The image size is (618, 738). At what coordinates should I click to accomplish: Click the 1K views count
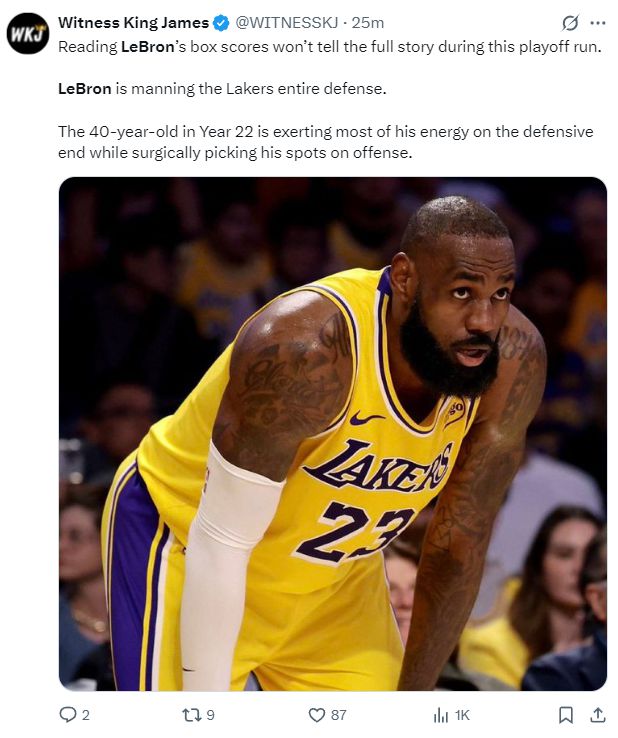(462, 715)
